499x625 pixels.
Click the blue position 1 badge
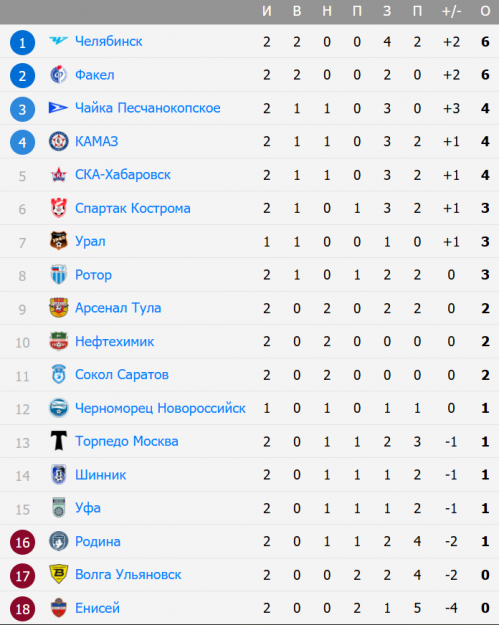[x=22, y=42]
